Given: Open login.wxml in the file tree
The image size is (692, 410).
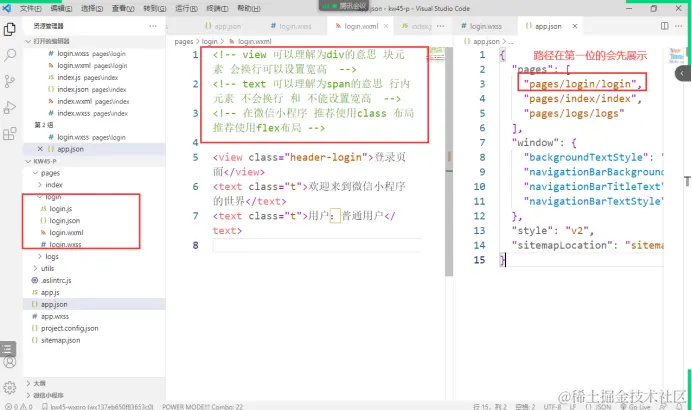Looking at the screenshot, I should coord(94,233).
